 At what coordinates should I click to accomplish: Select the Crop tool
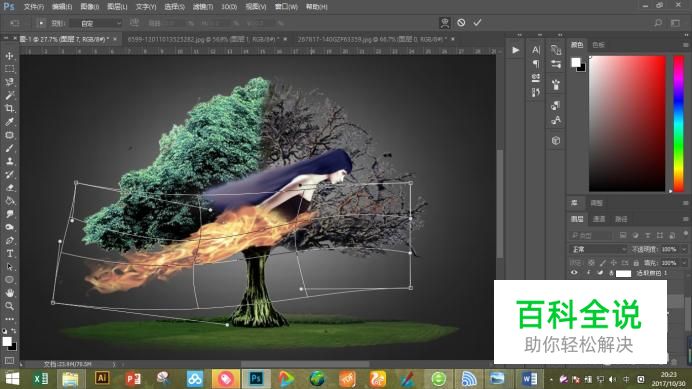click(x=9, y=108)
